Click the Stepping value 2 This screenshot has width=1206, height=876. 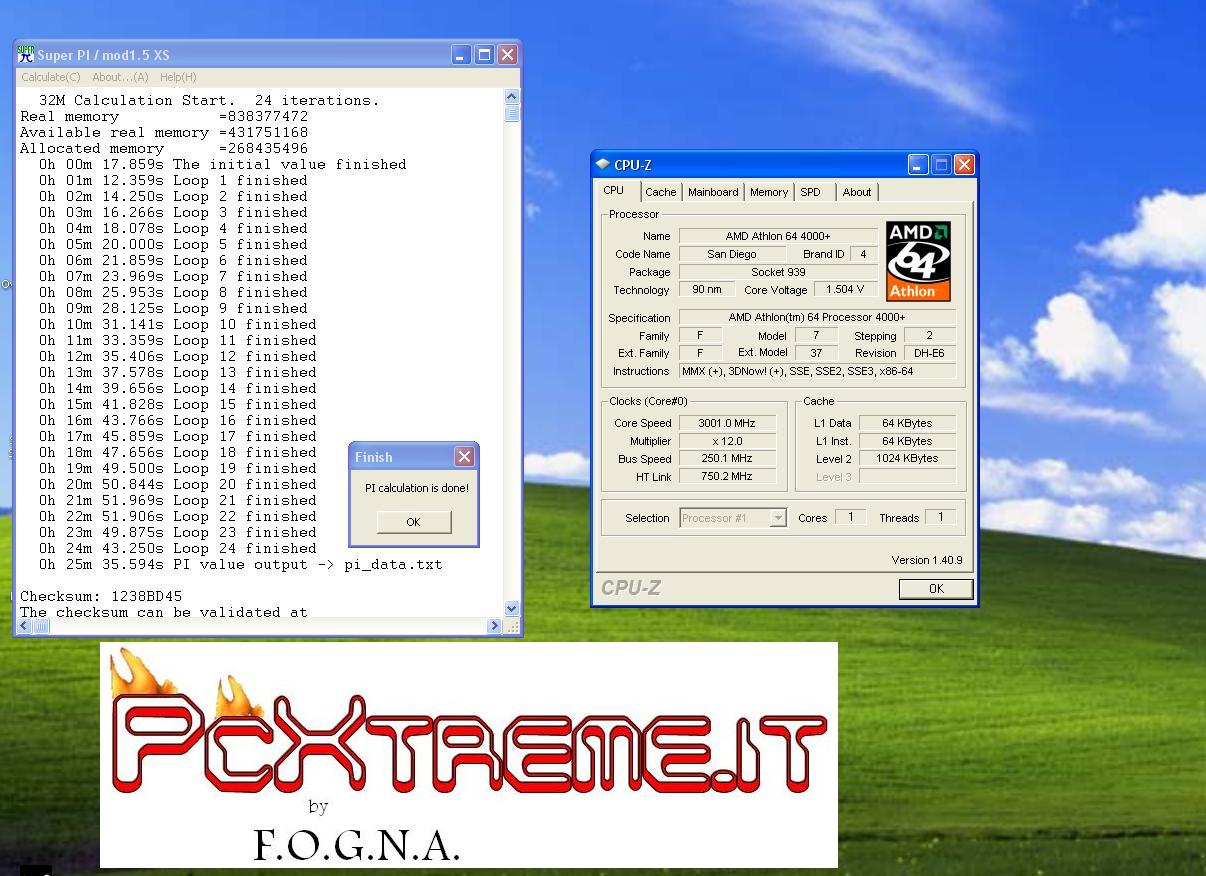point(929,335)
